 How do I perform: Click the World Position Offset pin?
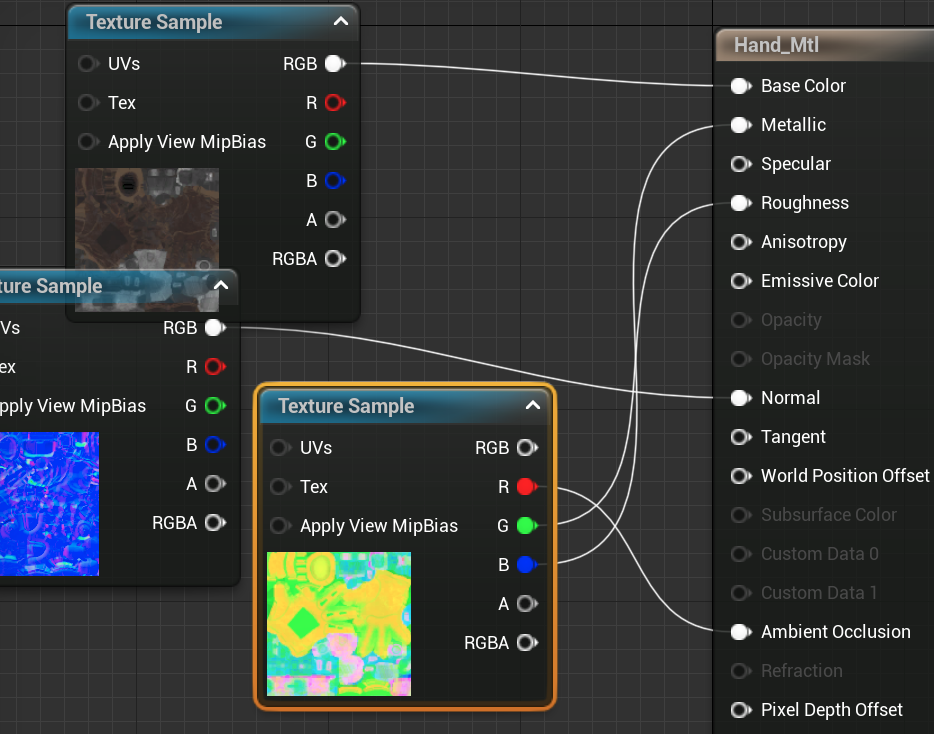[740, 476]
